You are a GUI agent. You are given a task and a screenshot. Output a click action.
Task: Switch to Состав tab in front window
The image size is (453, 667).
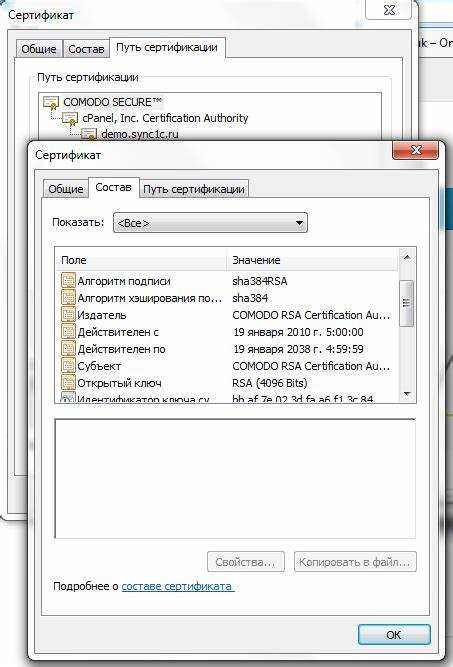coord(113,187)
